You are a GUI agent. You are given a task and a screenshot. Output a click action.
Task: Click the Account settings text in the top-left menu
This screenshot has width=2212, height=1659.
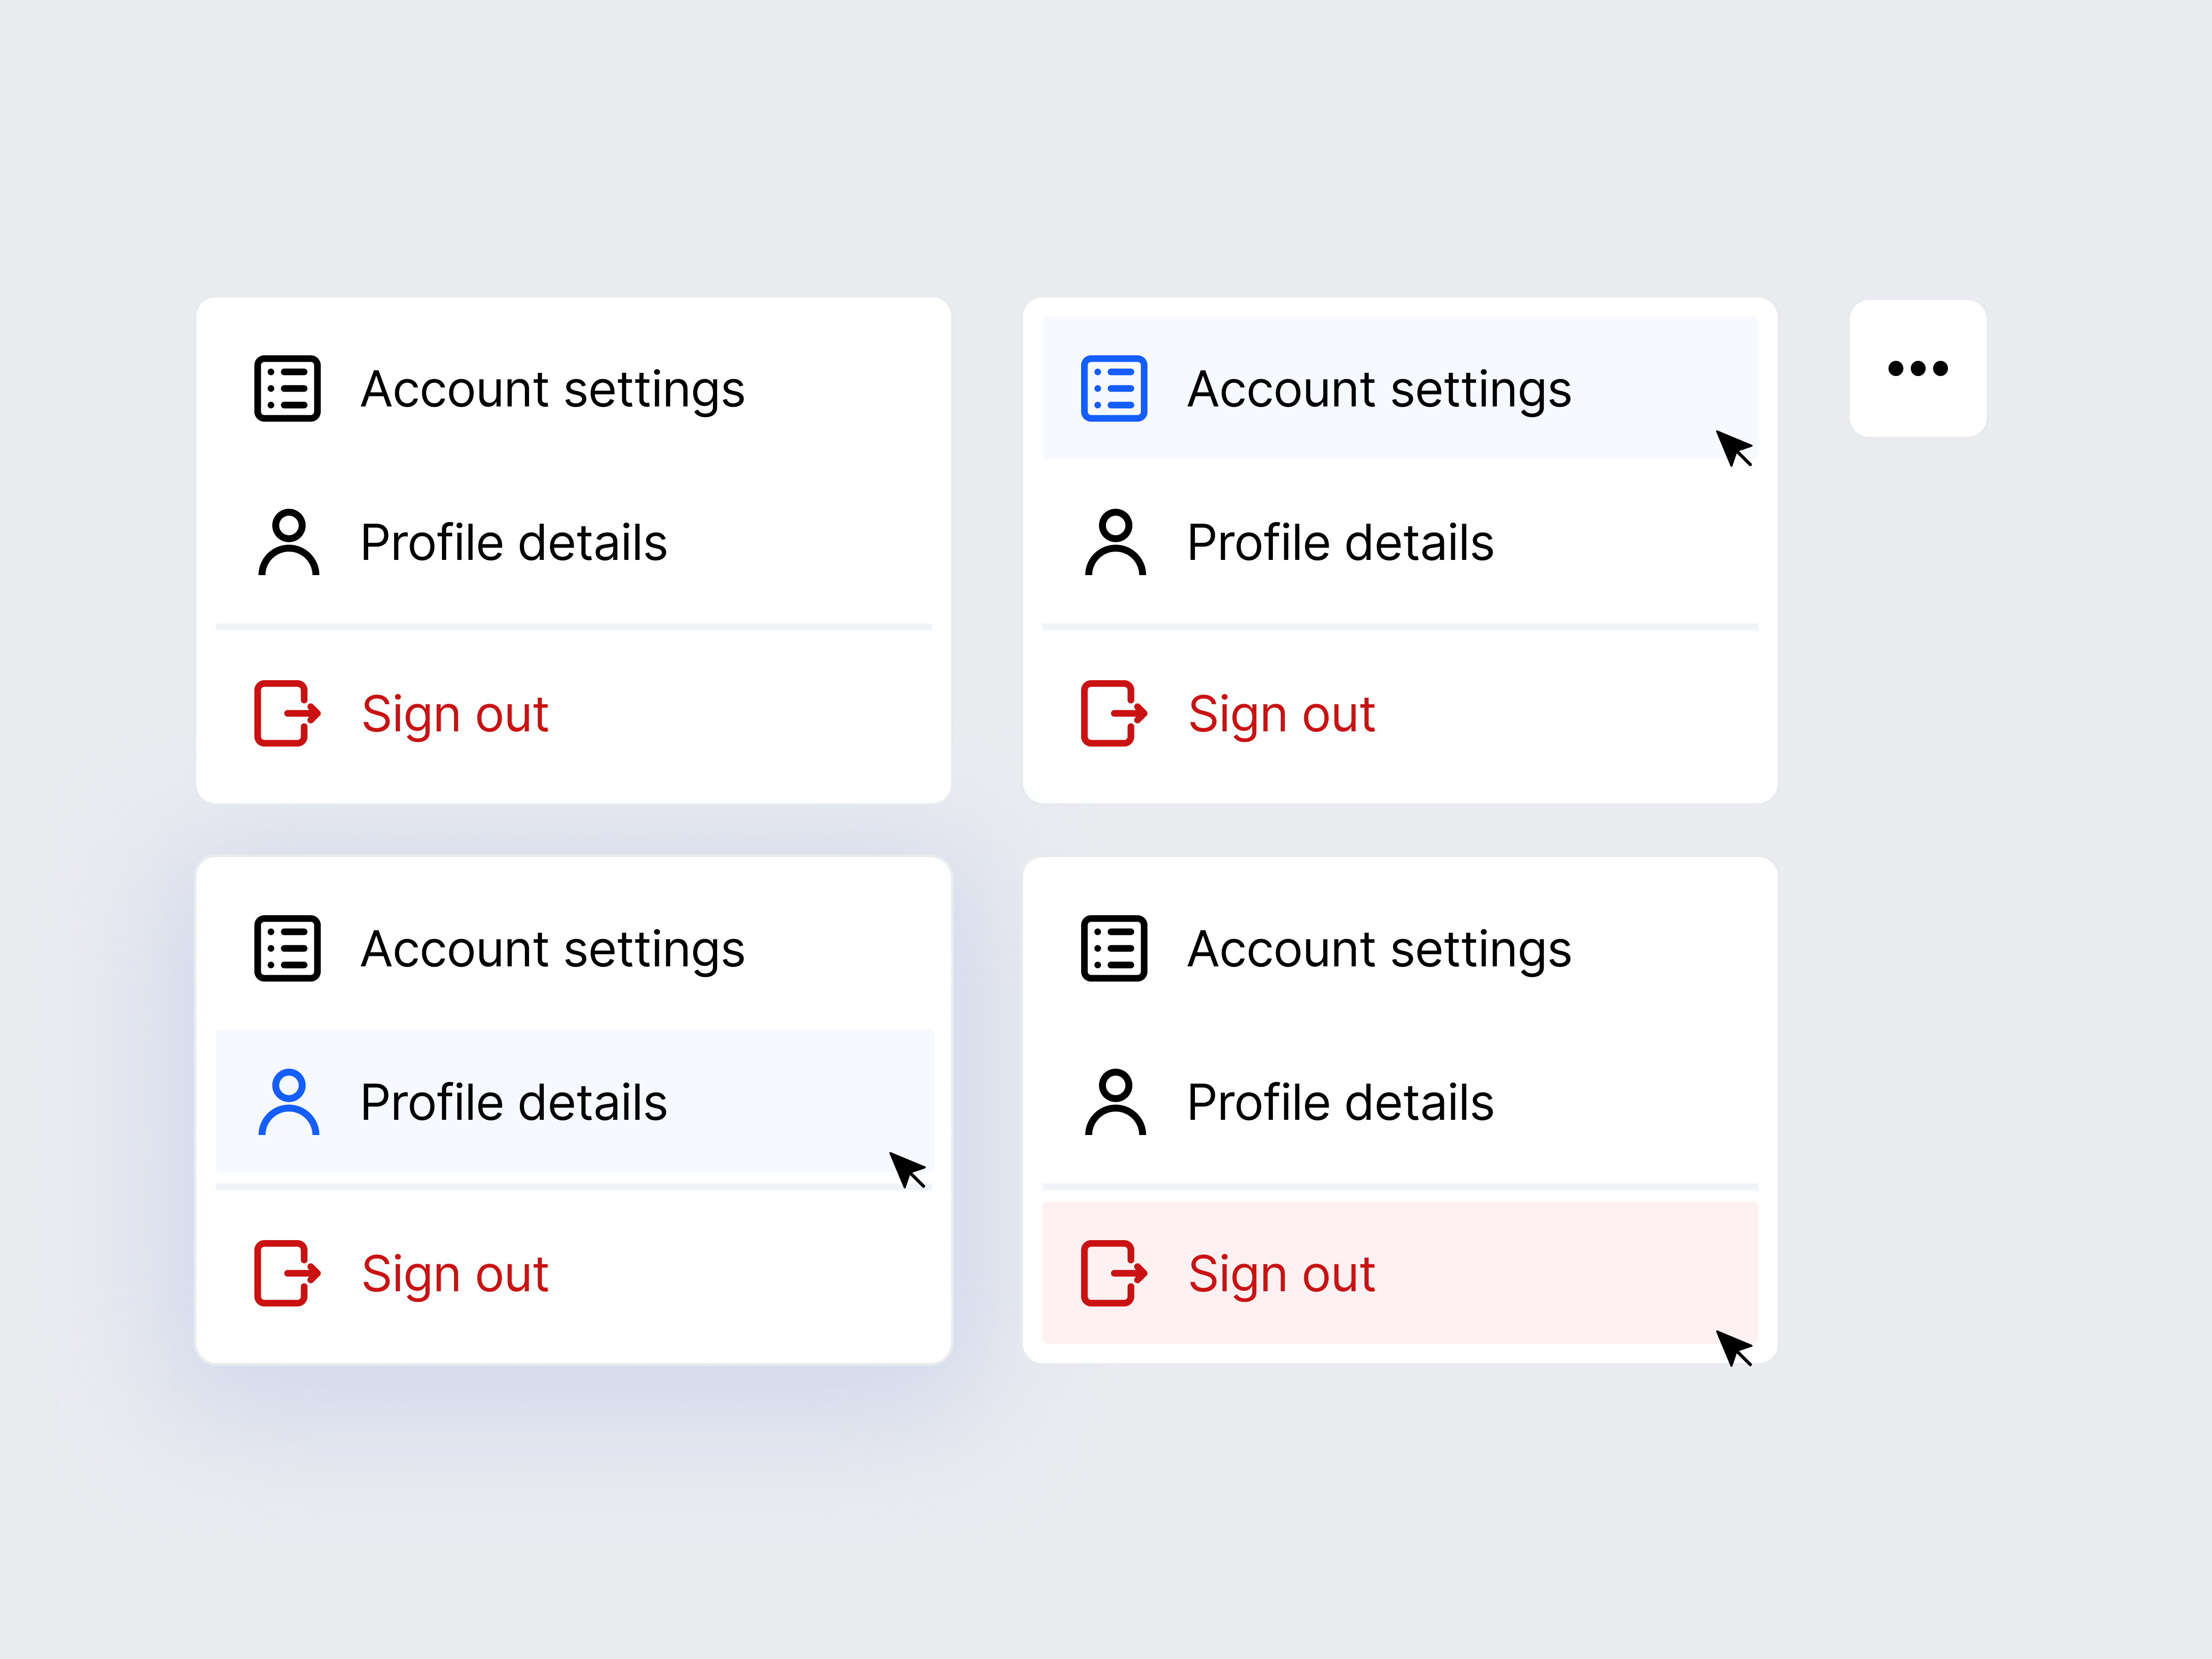(552, 389)
